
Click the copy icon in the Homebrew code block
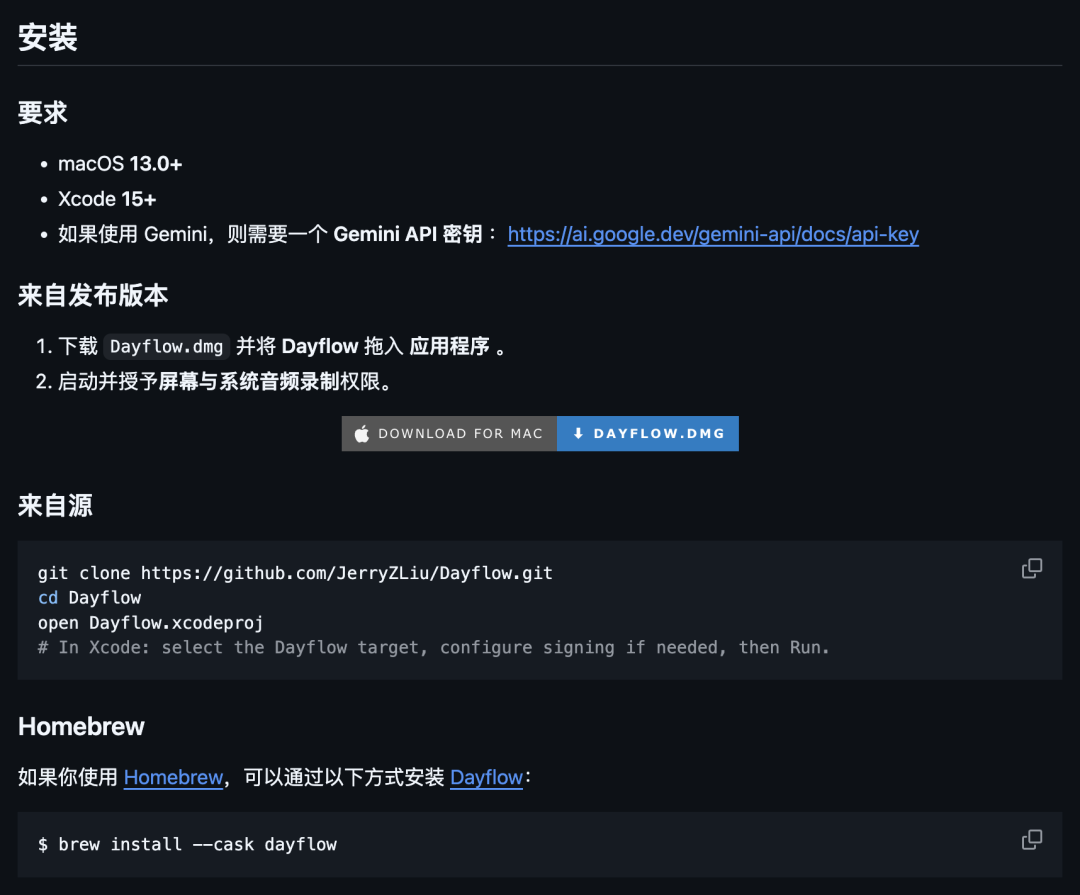coord(1032,840)
